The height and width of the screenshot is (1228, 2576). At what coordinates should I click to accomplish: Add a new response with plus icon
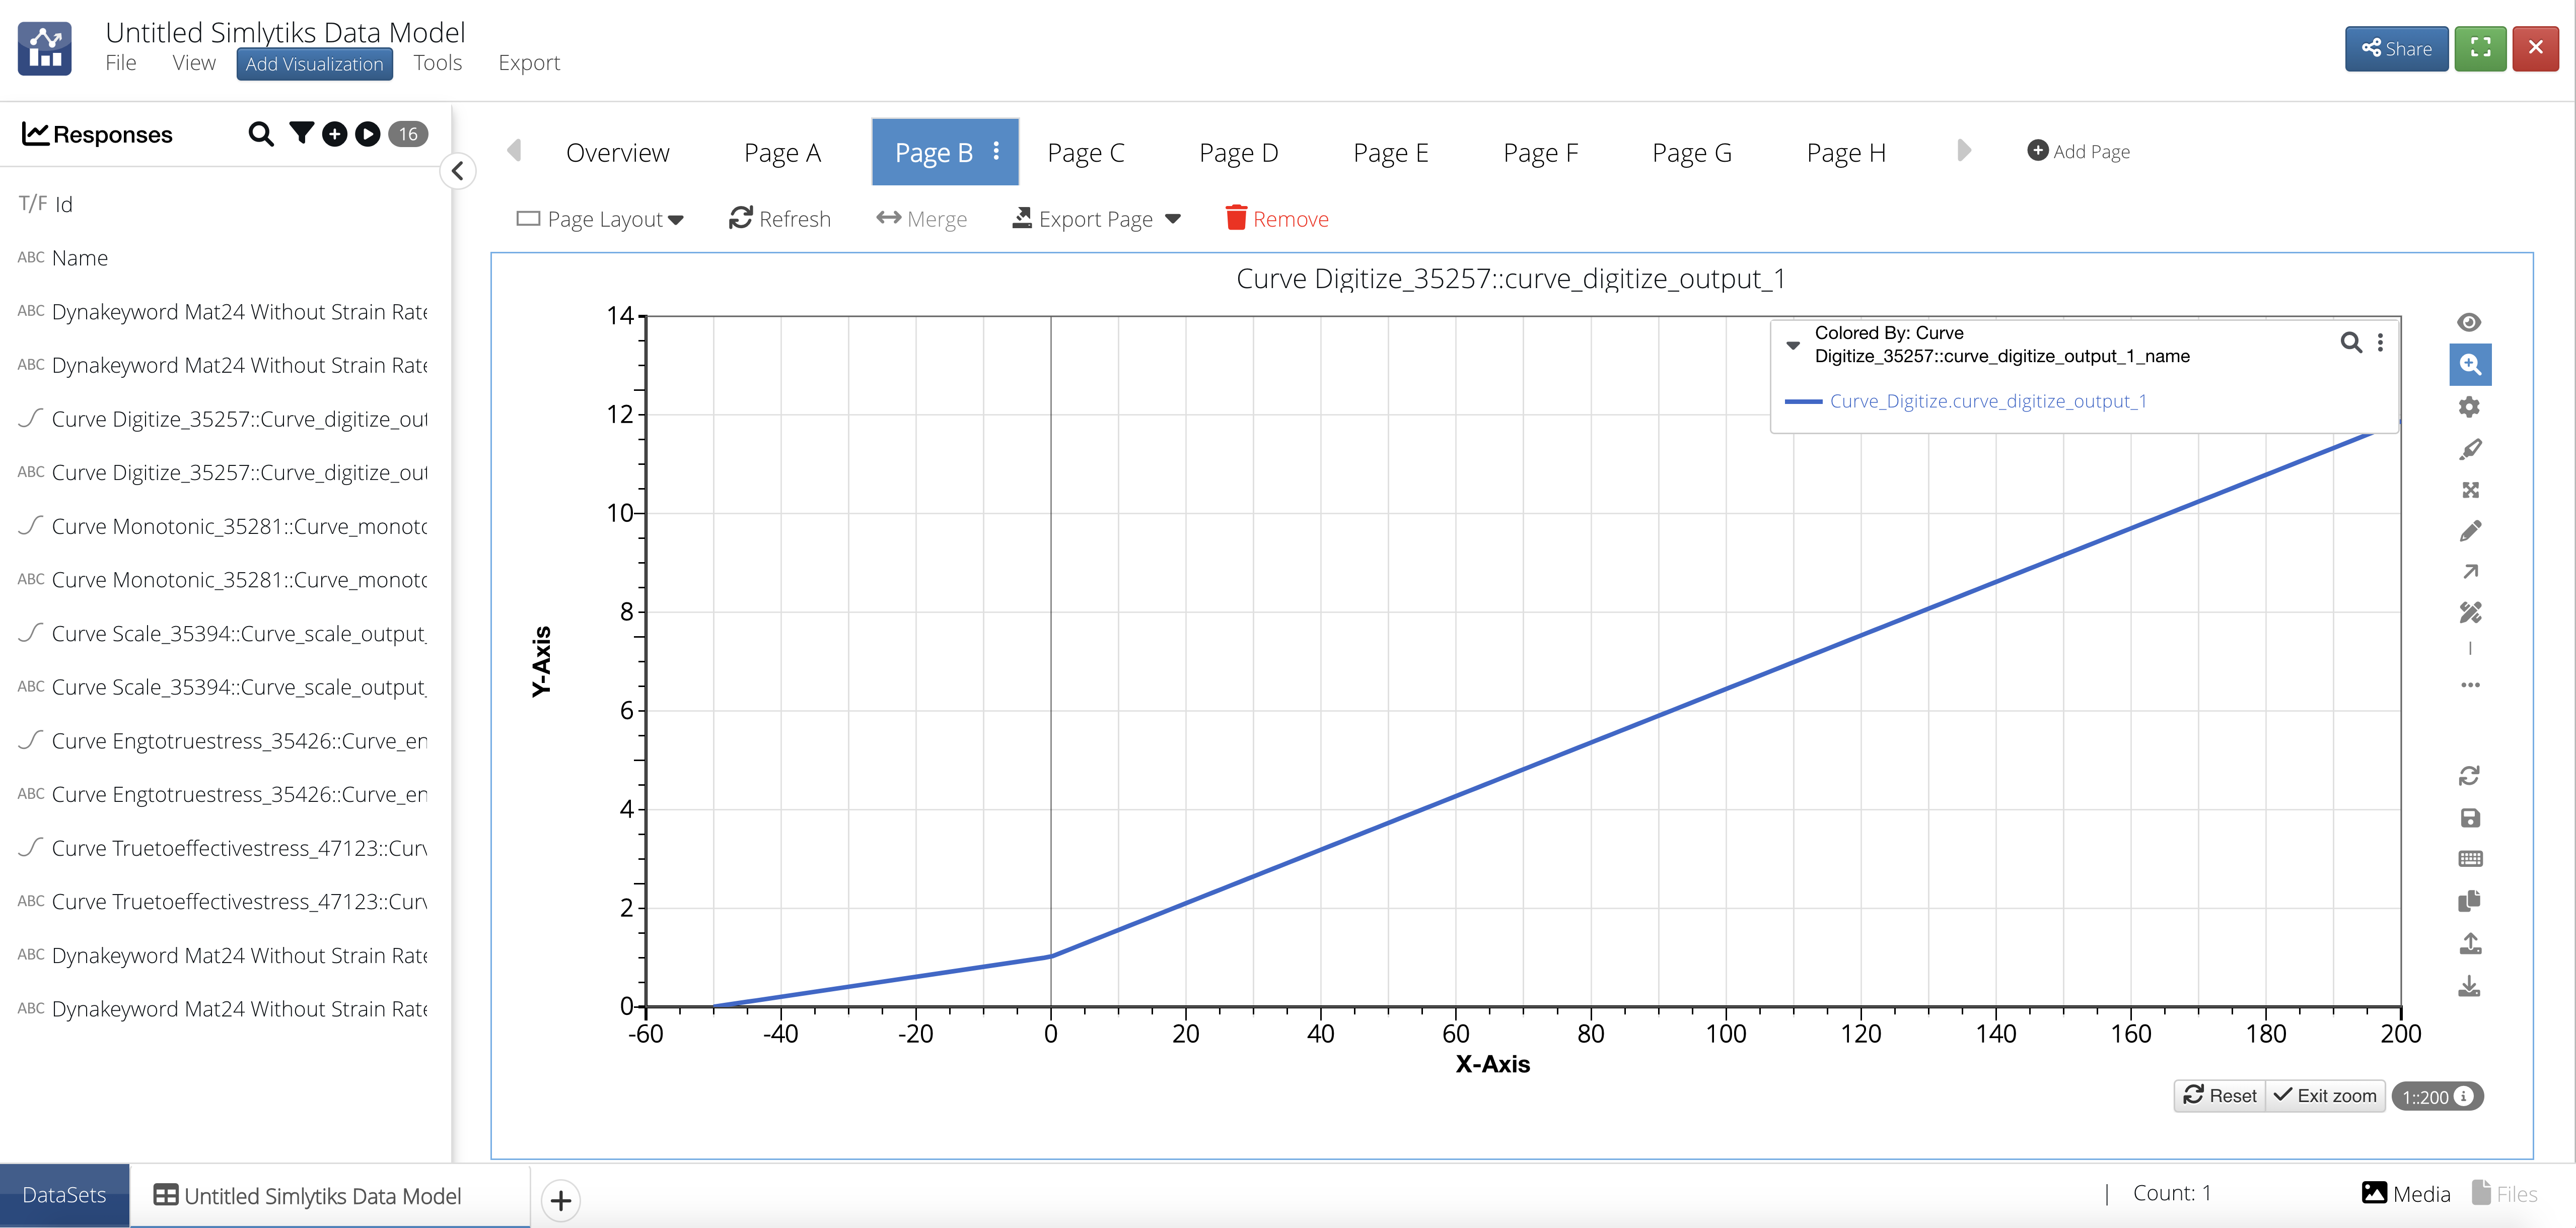point(335,134)
